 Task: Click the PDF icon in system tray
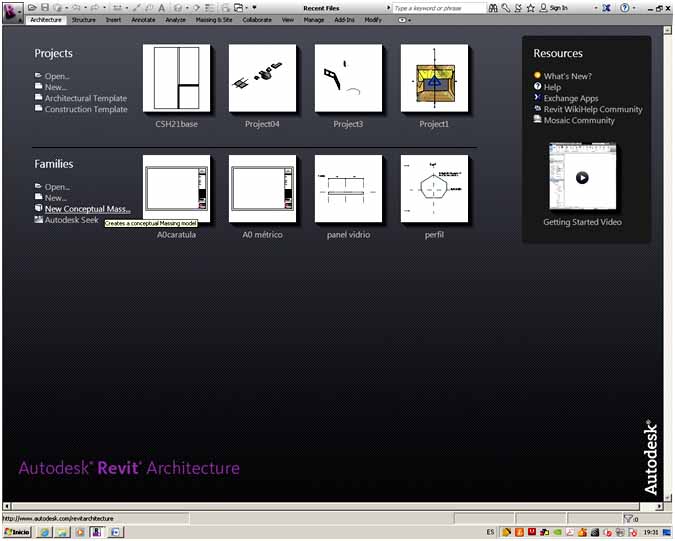pos(570,532)
